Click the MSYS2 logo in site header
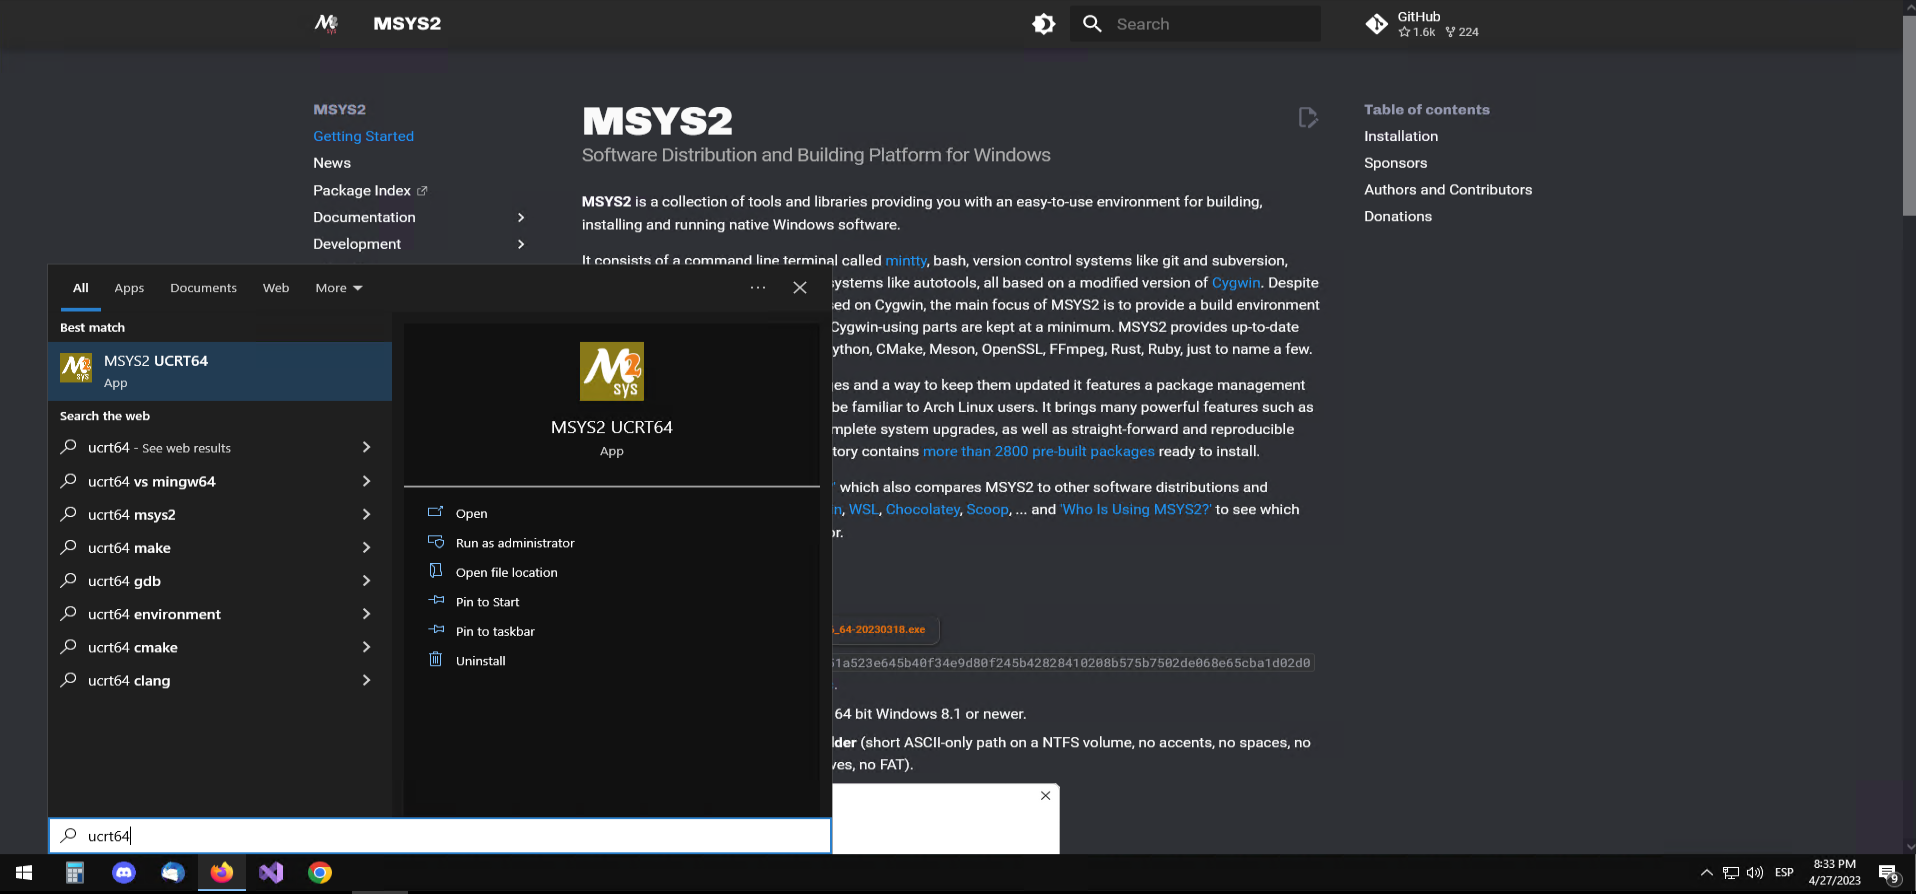 click(326, 23)
